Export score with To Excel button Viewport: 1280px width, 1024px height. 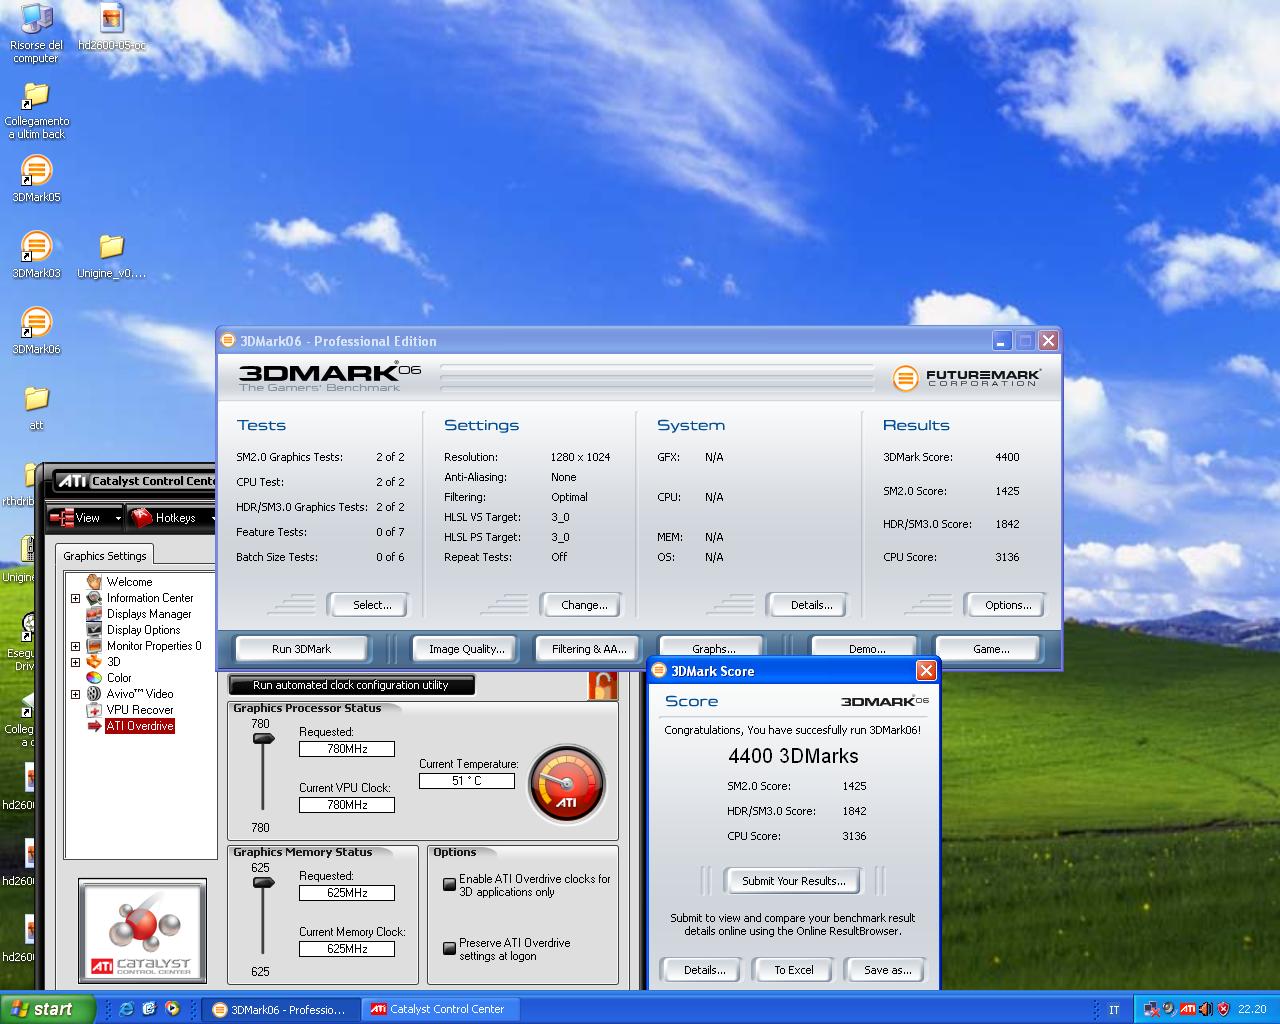pos(794,970)
